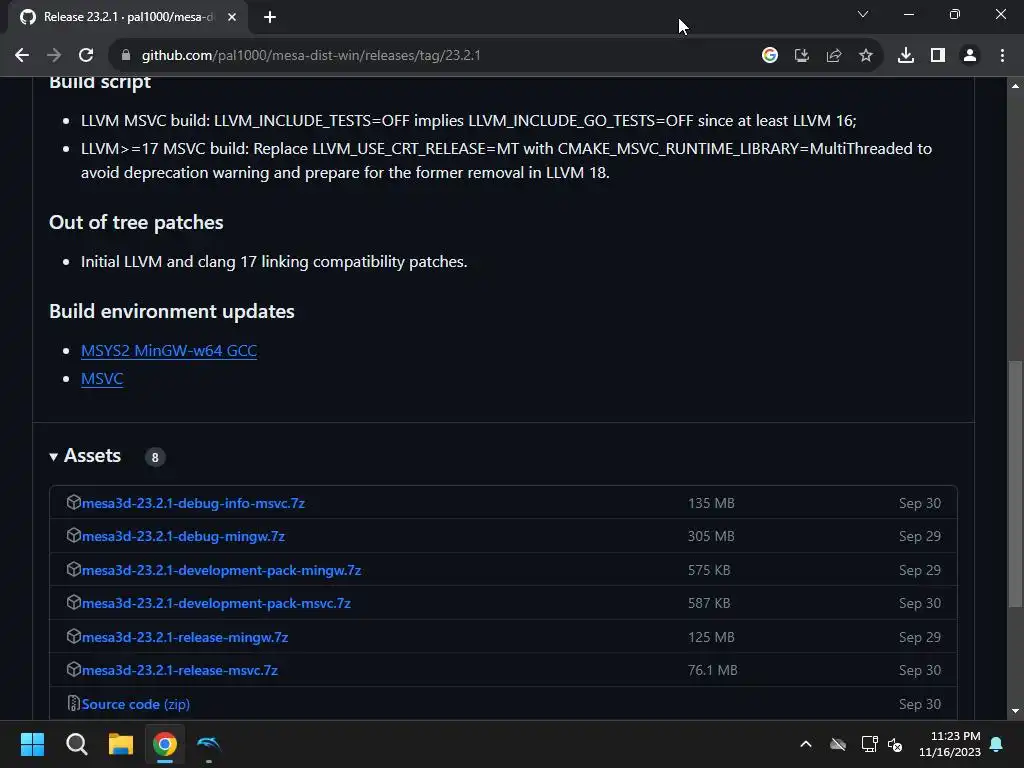Open Windows taskbar search

pos(77,744)
